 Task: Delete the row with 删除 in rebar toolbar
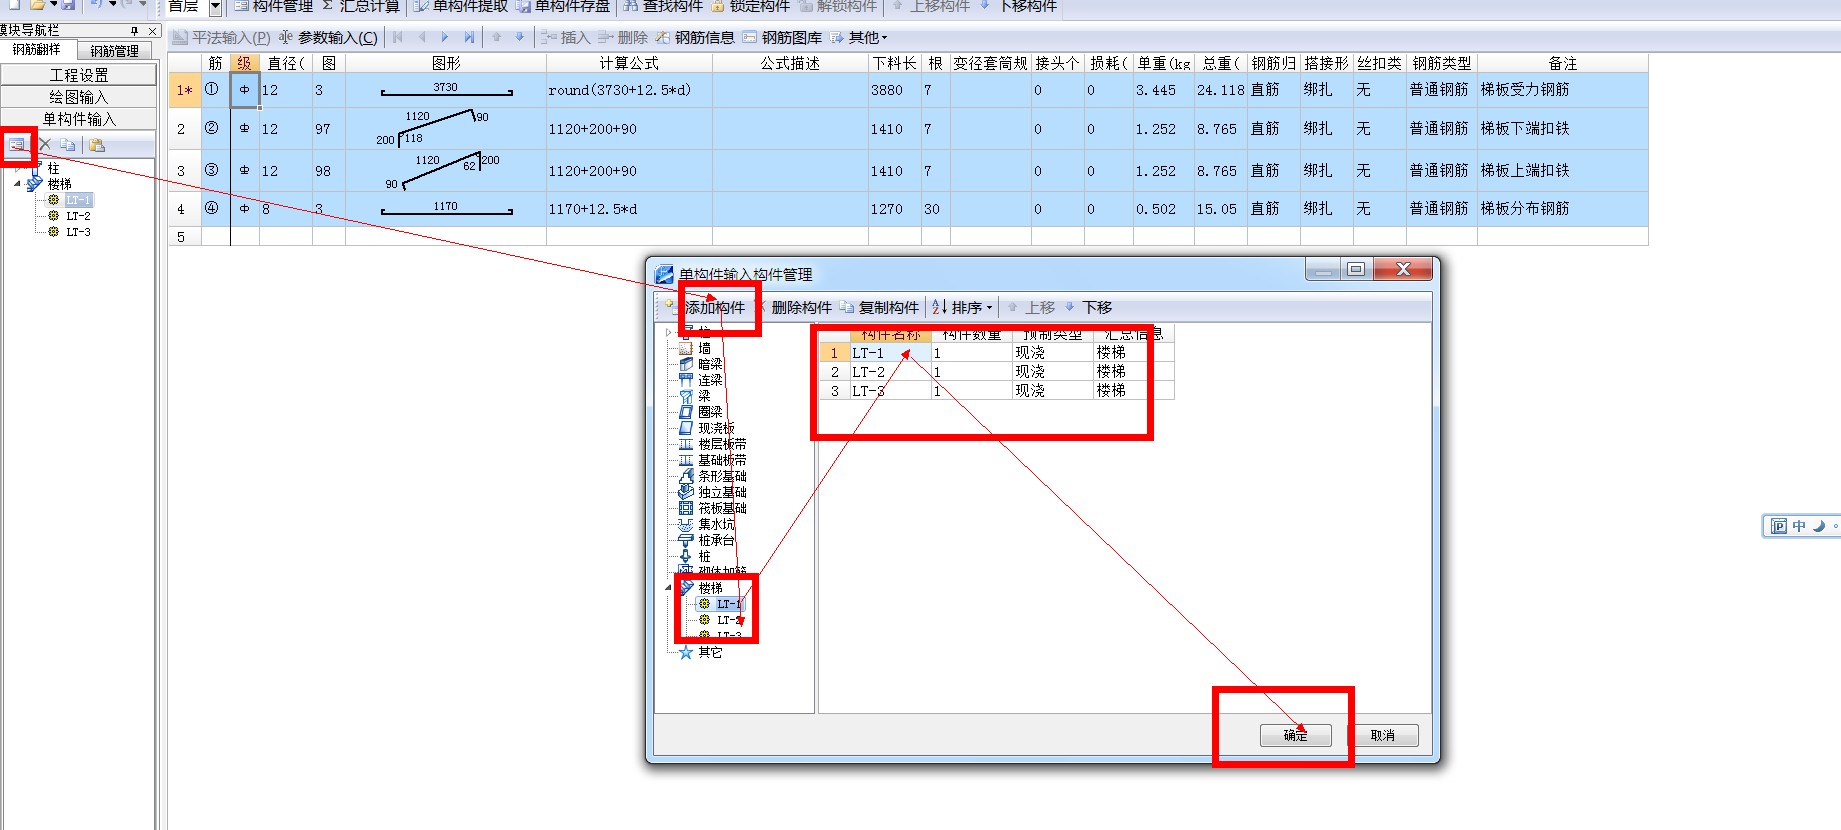622,38
